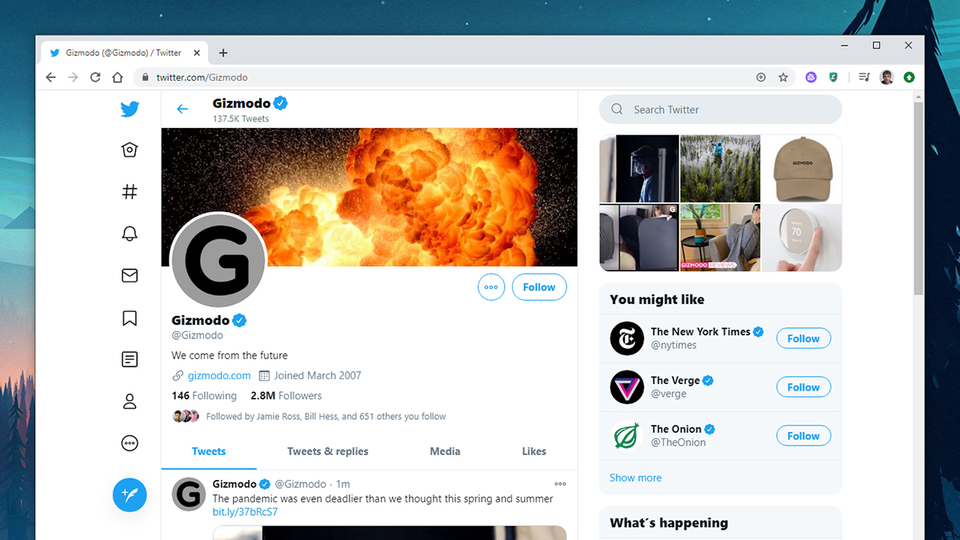This screenshot has height=540, width=960.
Task: Switch to the Media tab
Action: pos(444,451)
